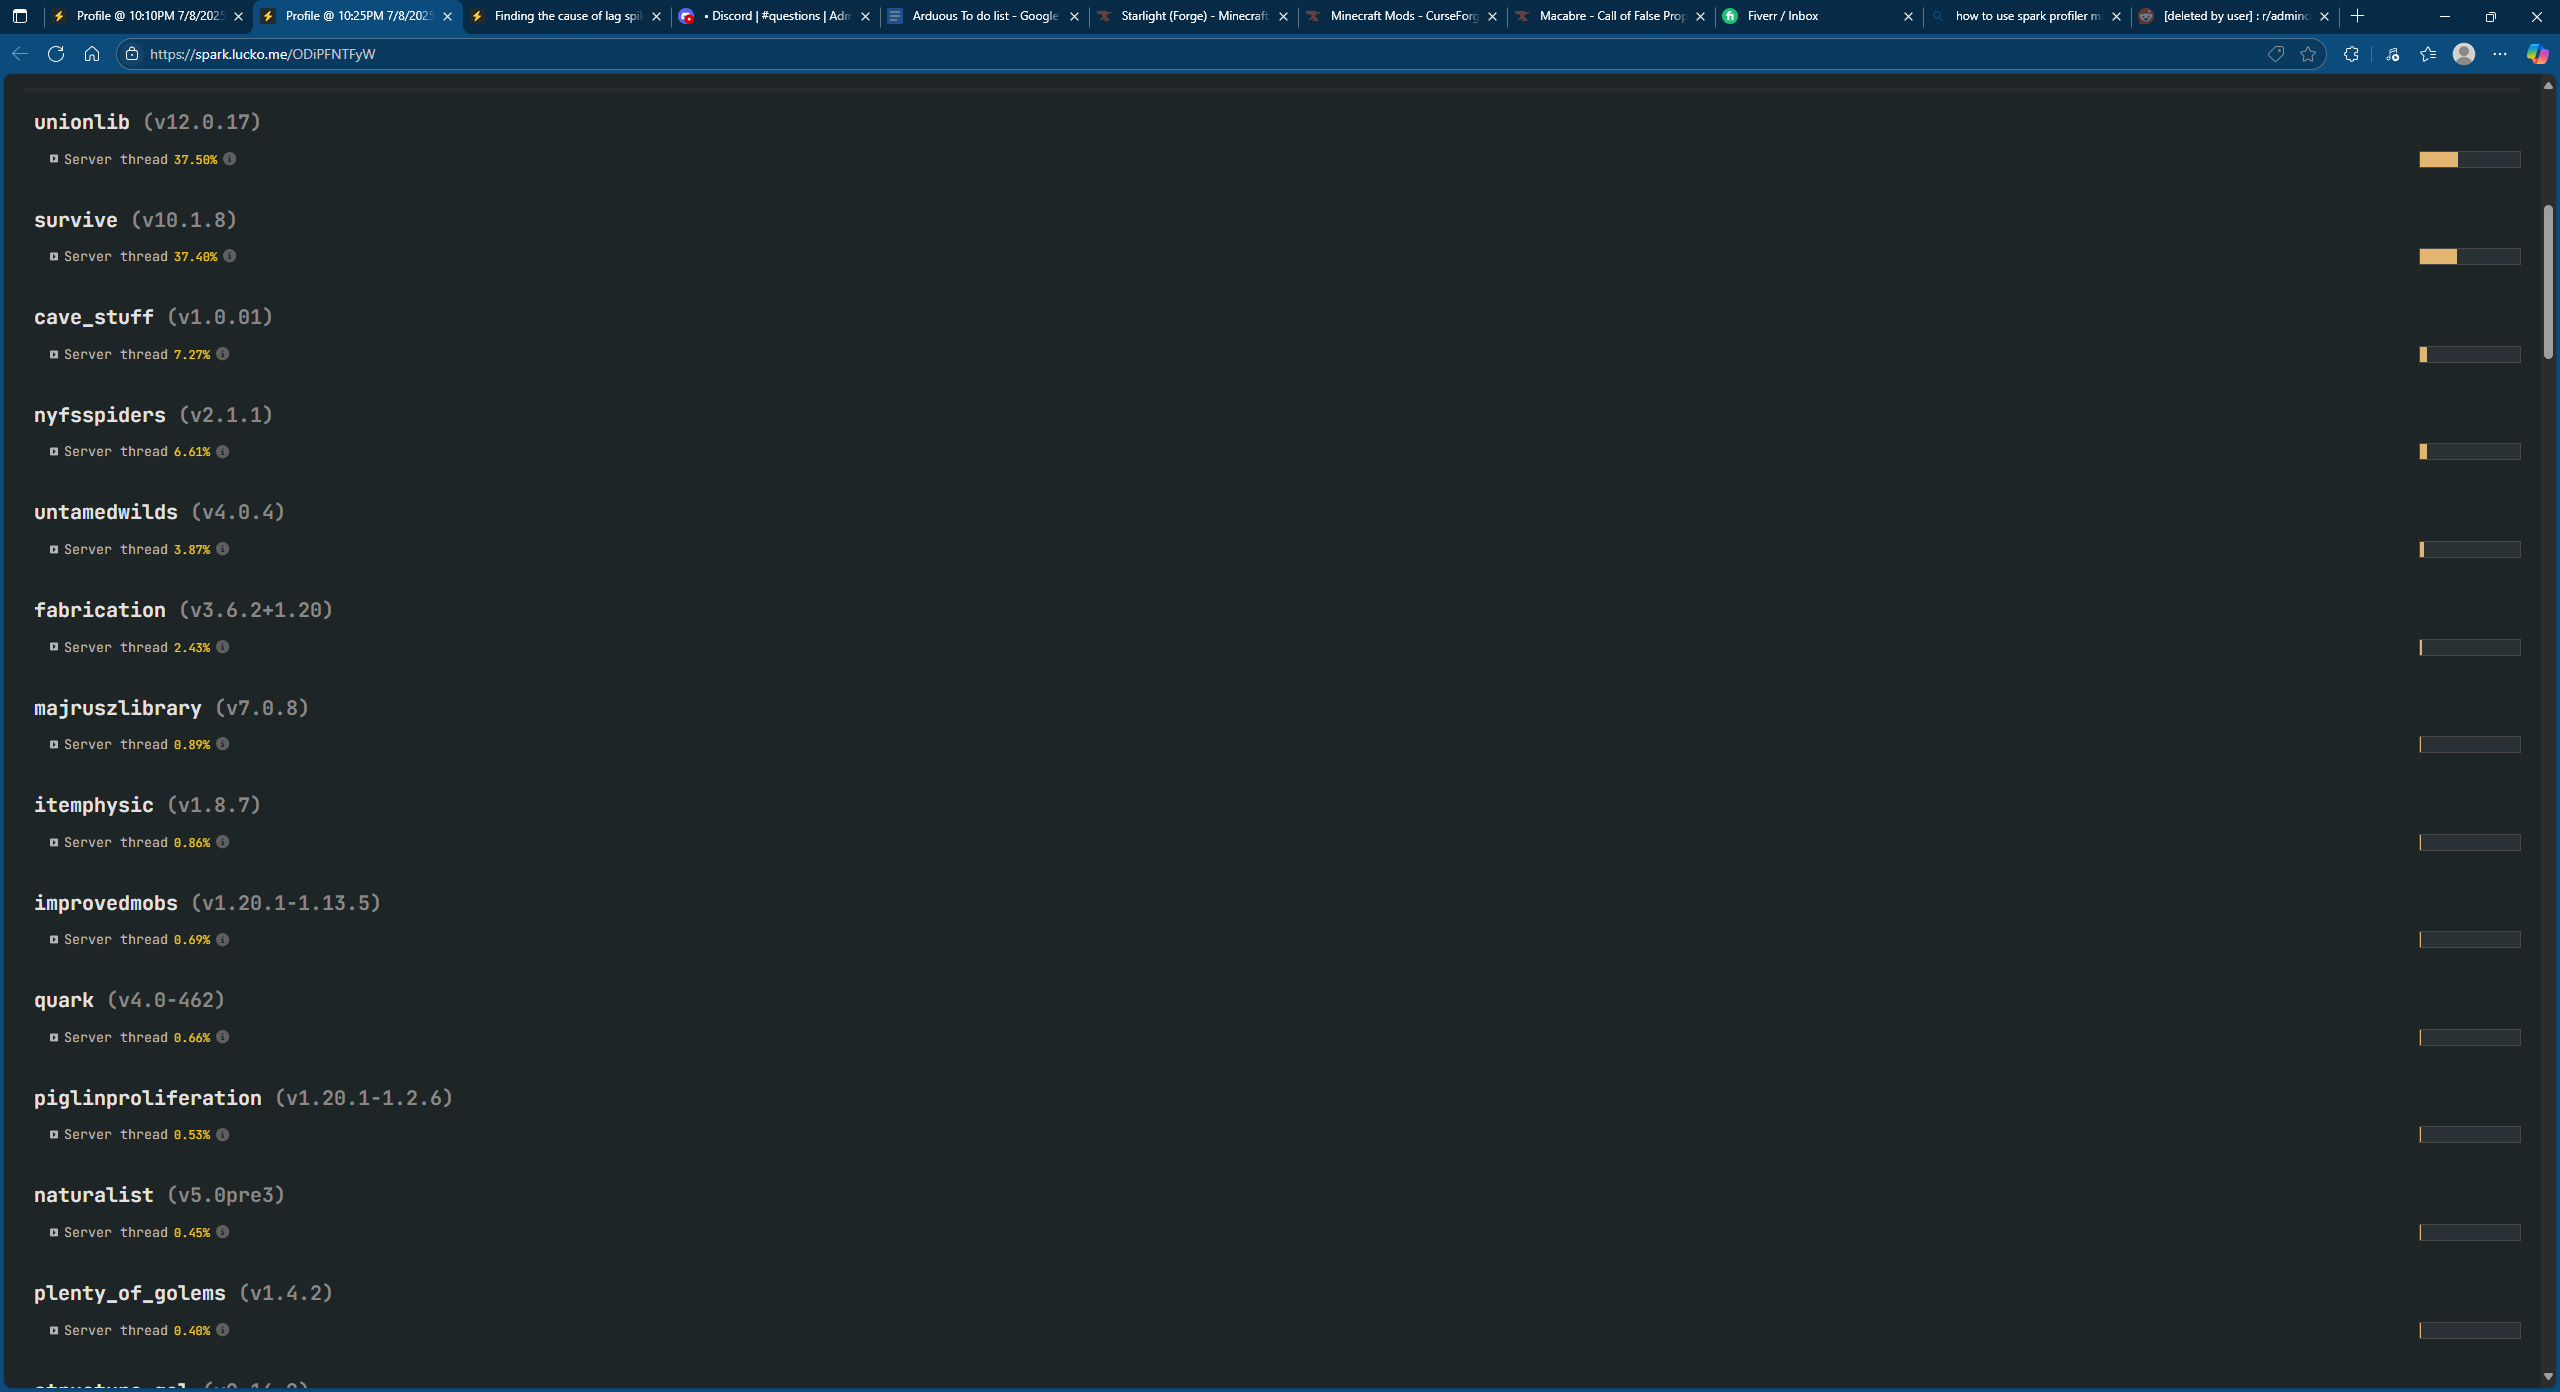Image resolution: width=2560 pixels, height=1392 pixels.
Task: Expand the cave_stuff Server thread node
Action: coord(54,354)
